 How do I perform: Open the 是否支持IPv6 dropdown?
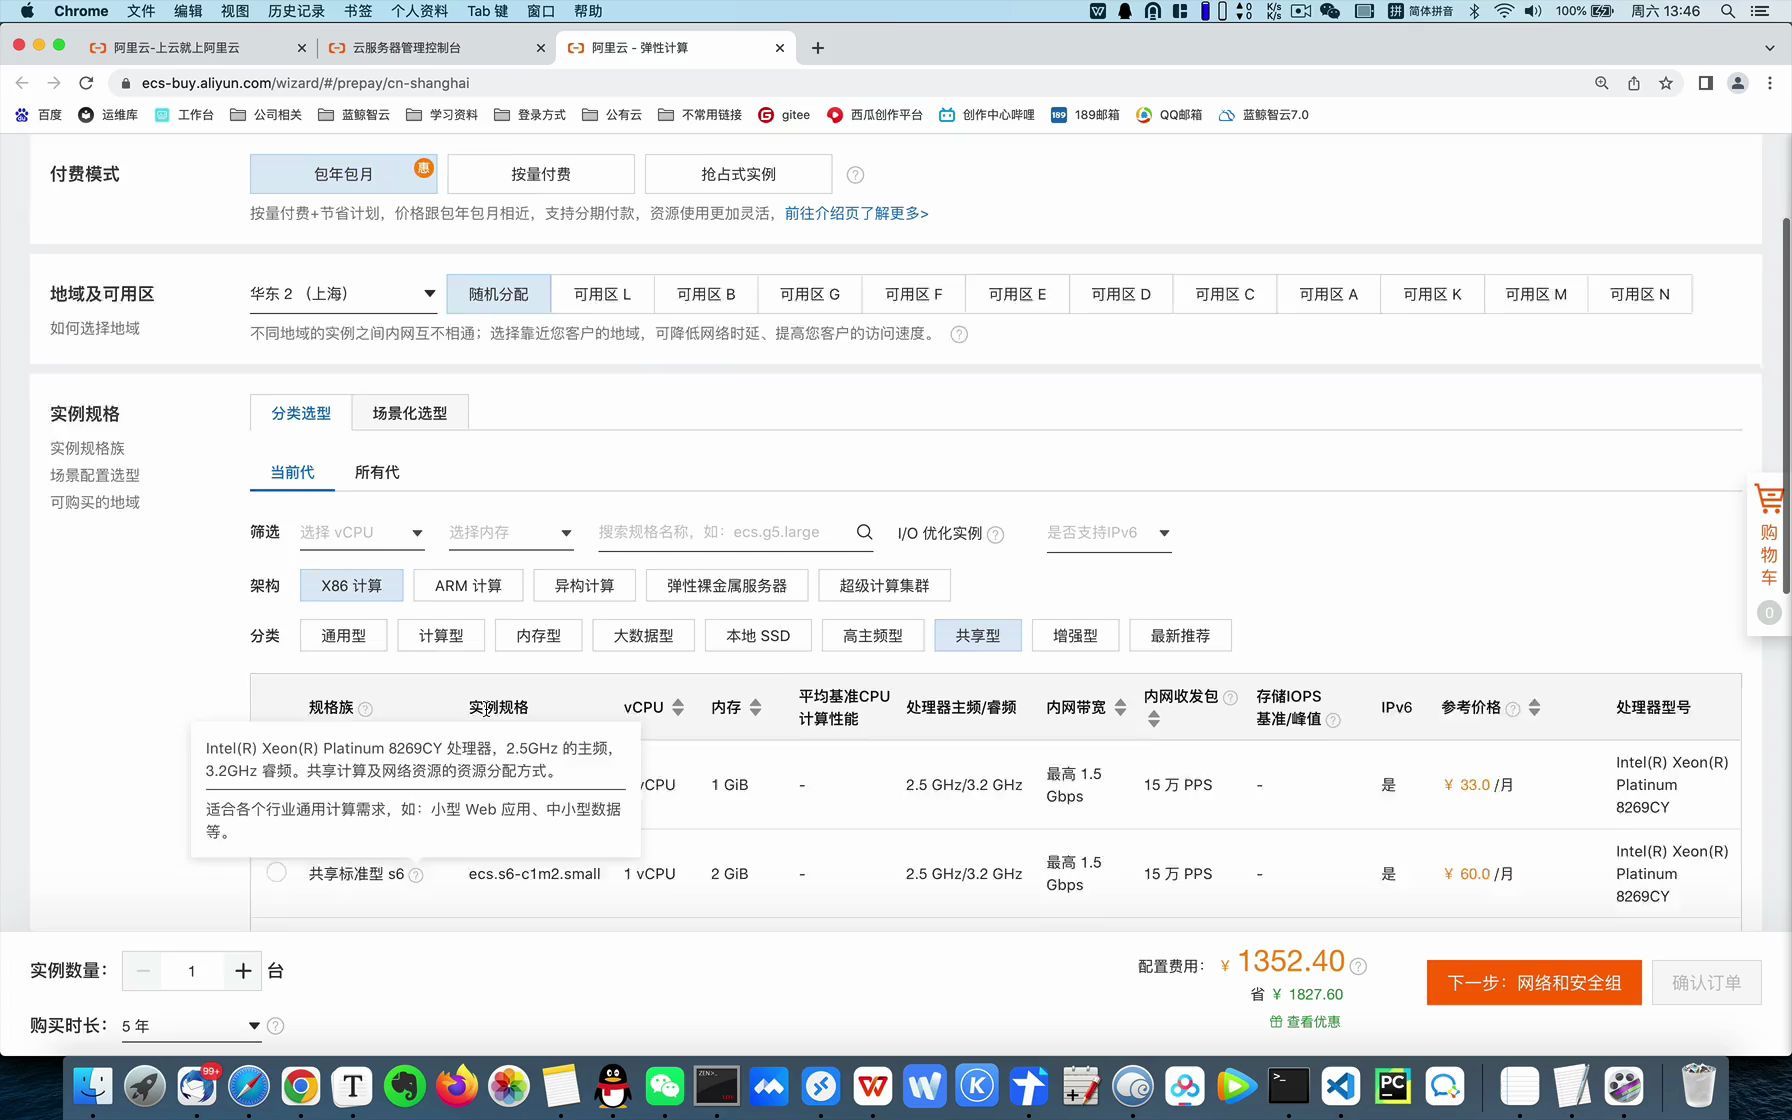coord(1109,533)
